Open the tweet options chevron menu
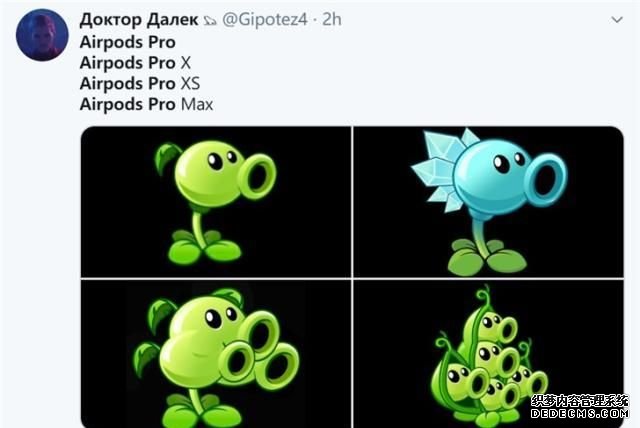This screenshot has height=428, width=640. [x=617, y=20]
